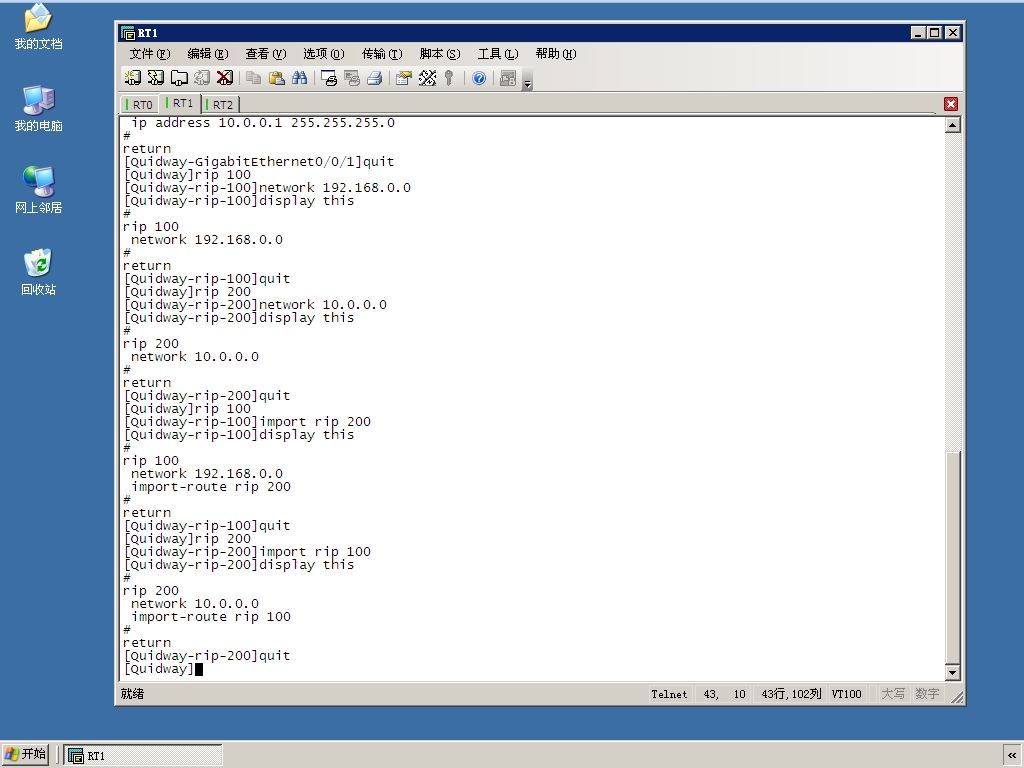The image size is (1024, 768).
Task: Open the 传输(T) menu
Action: coord(382,54)
